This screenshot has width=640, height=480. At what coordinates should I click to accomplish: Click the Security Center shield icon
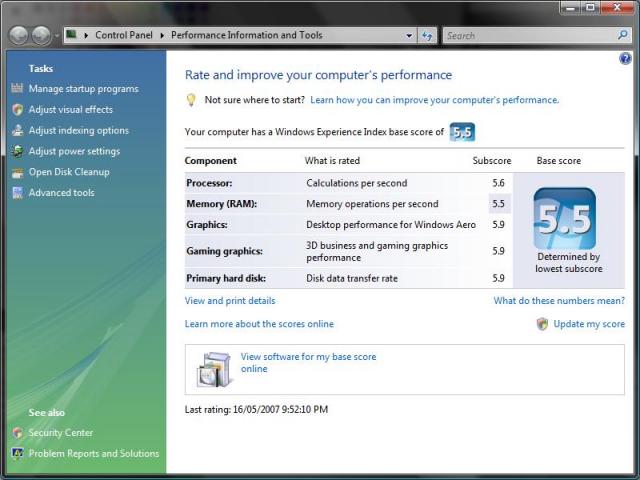point(17,433)
